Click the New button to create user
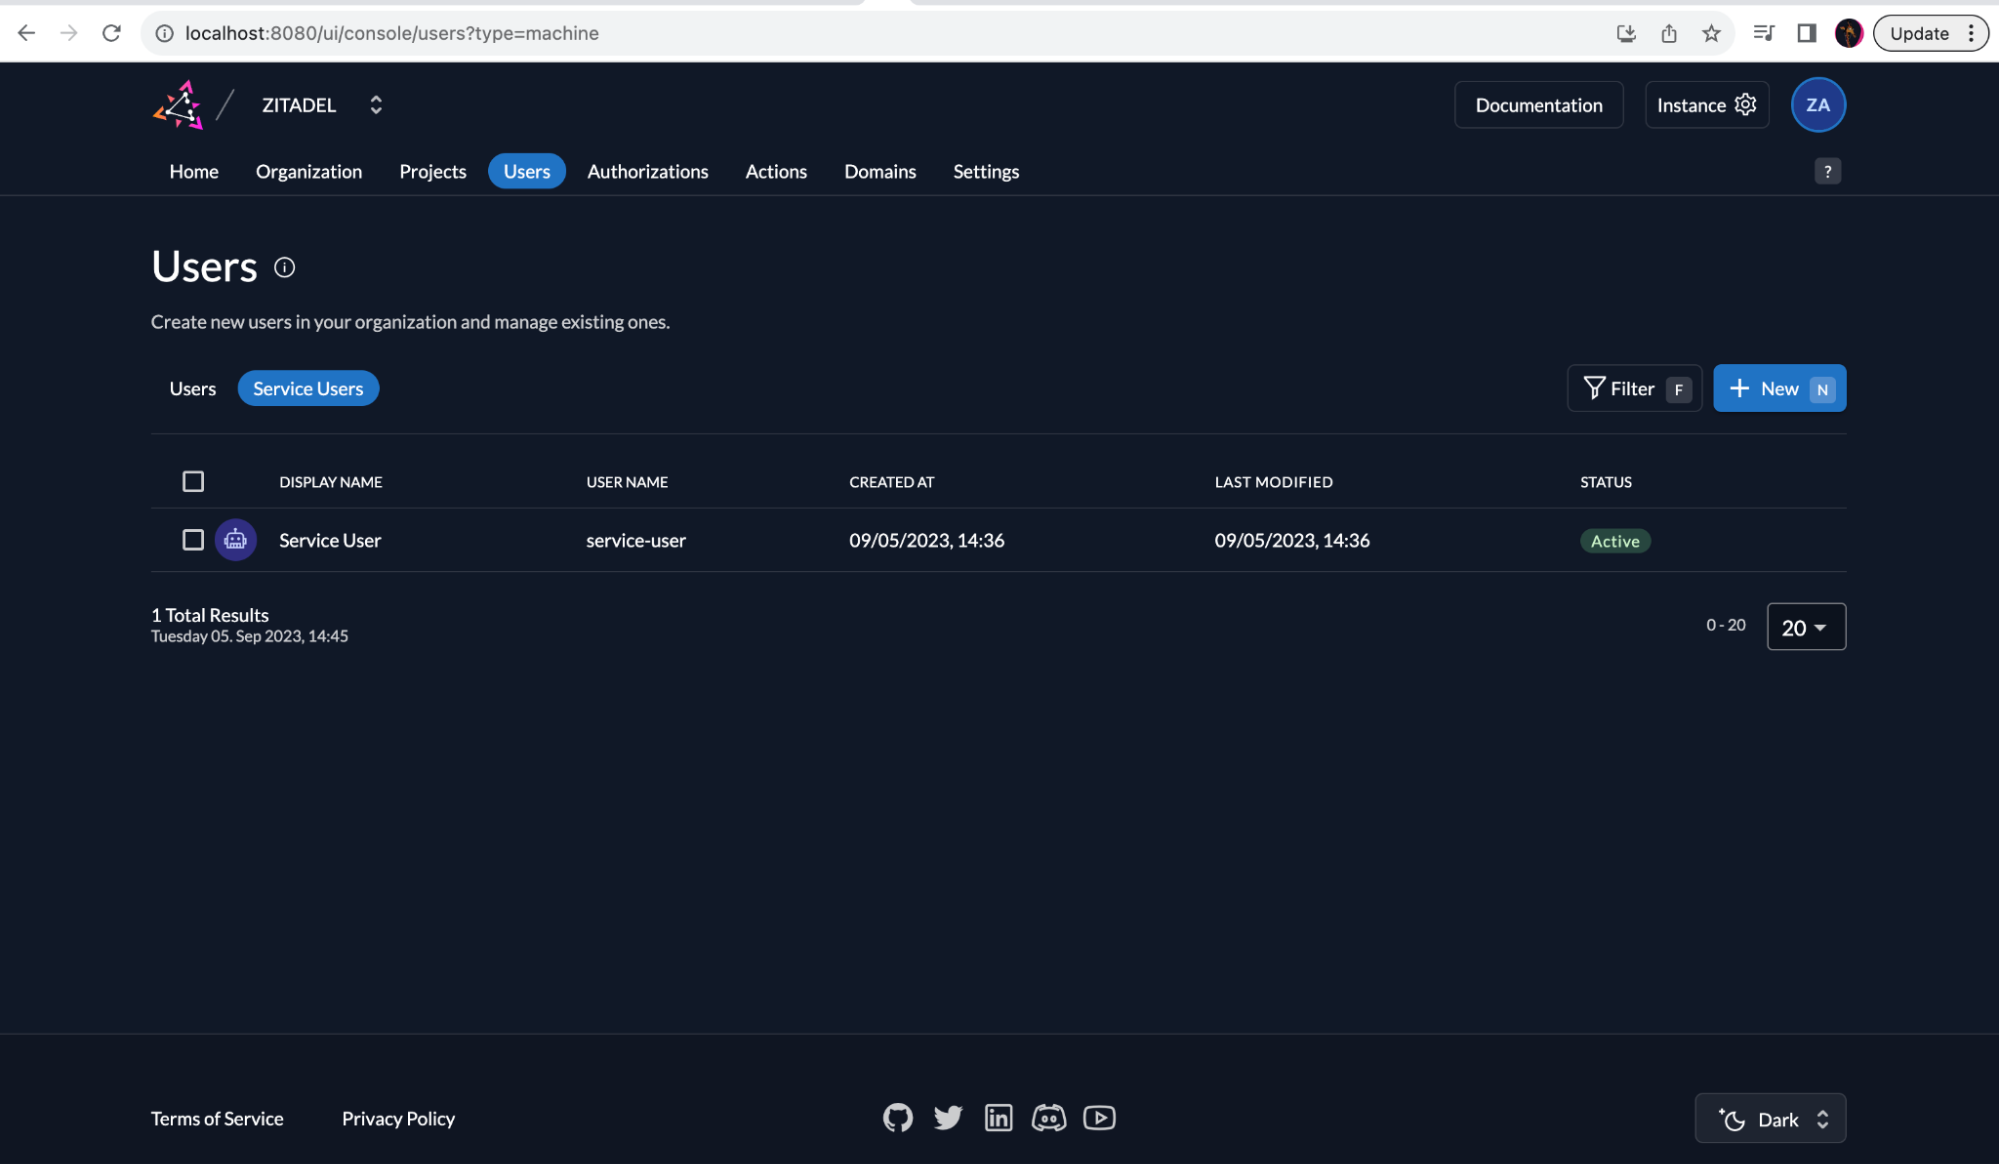1999x1165 pixels. click(x=1780, y=387)
